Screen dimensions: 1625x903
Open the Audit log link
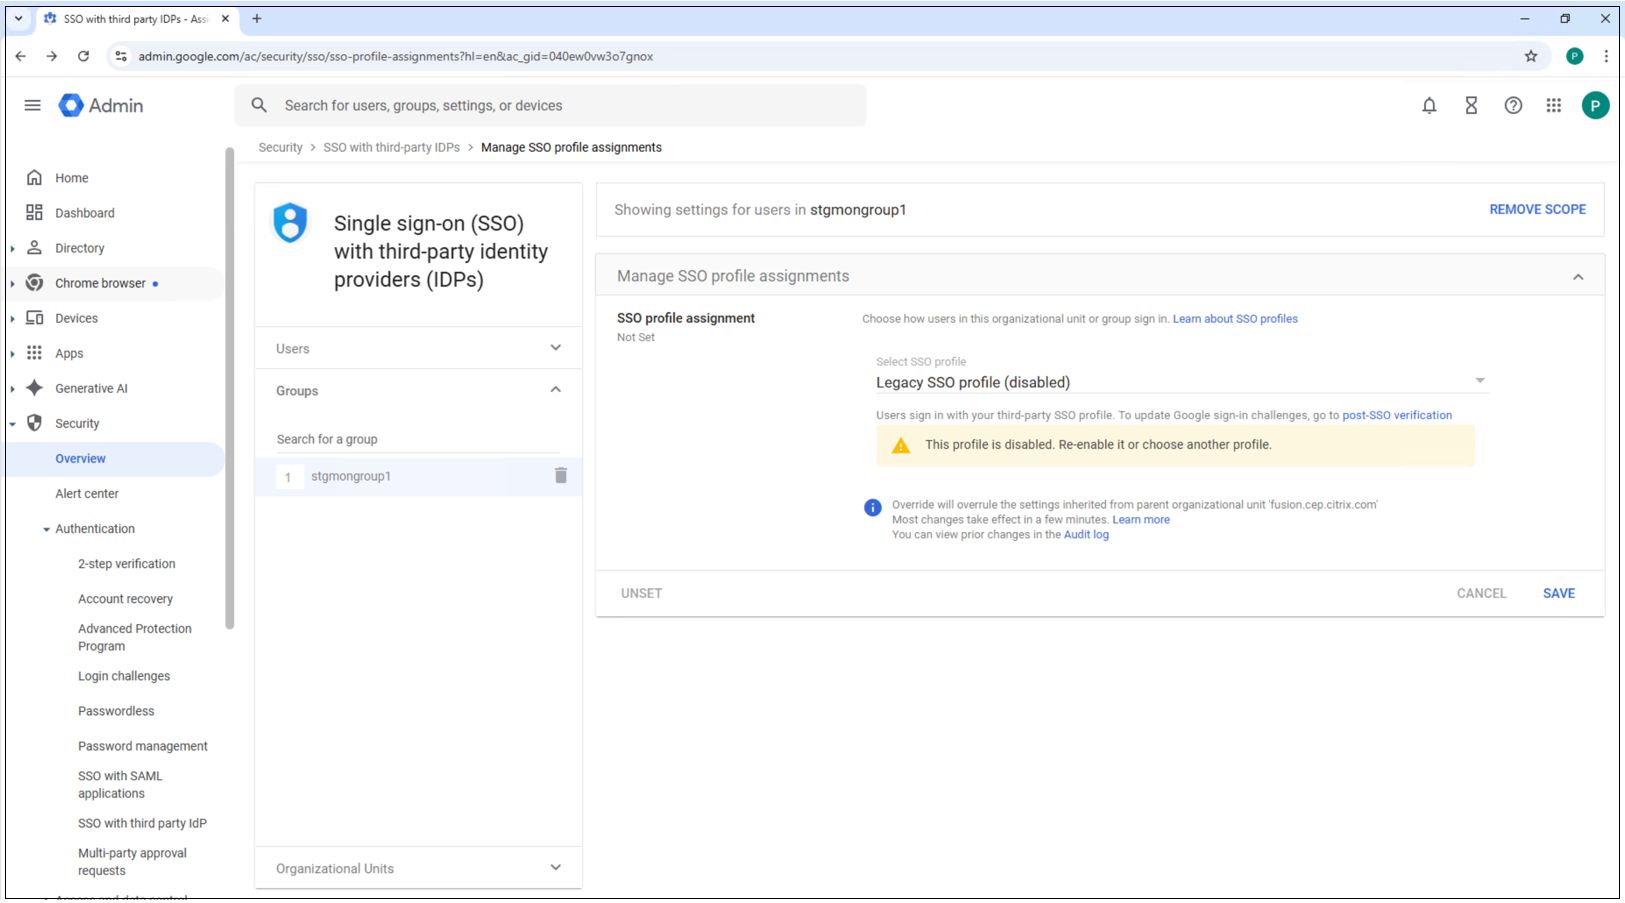coord(1086,535)
